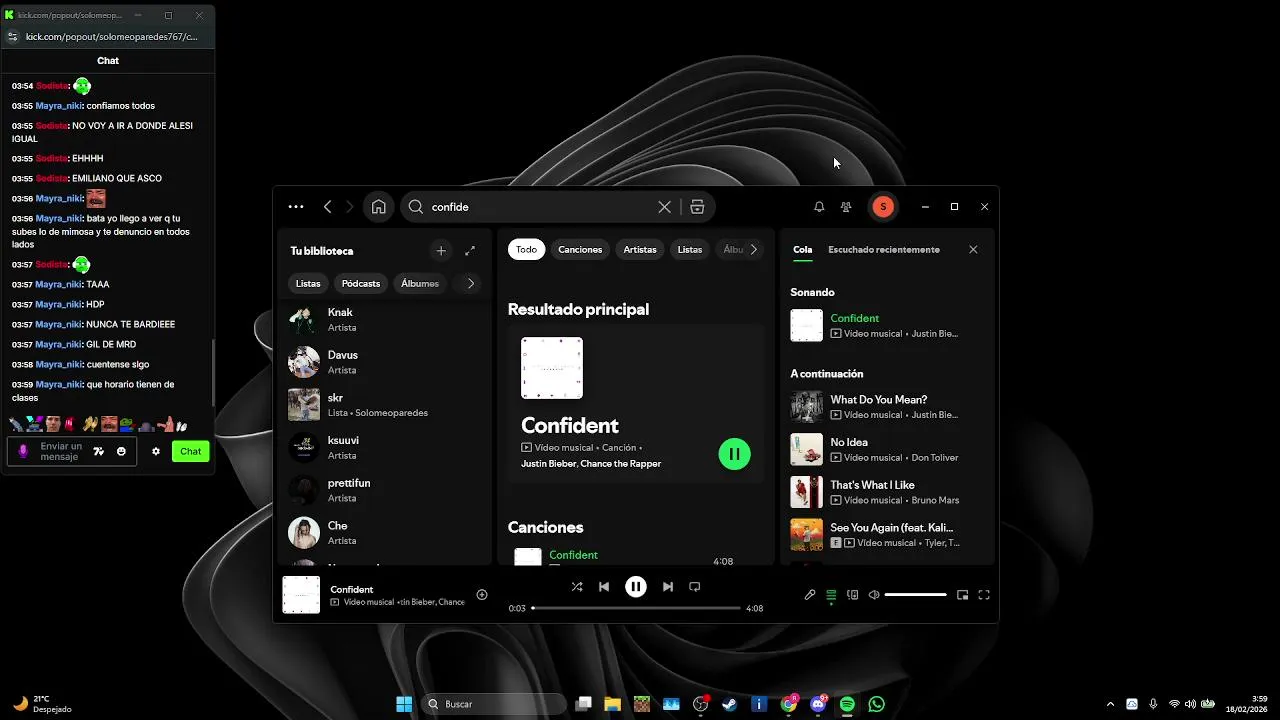Screen dimensions: 1280x720
Task: Open artist prettifun in library
Action: [x=385, y=490]
